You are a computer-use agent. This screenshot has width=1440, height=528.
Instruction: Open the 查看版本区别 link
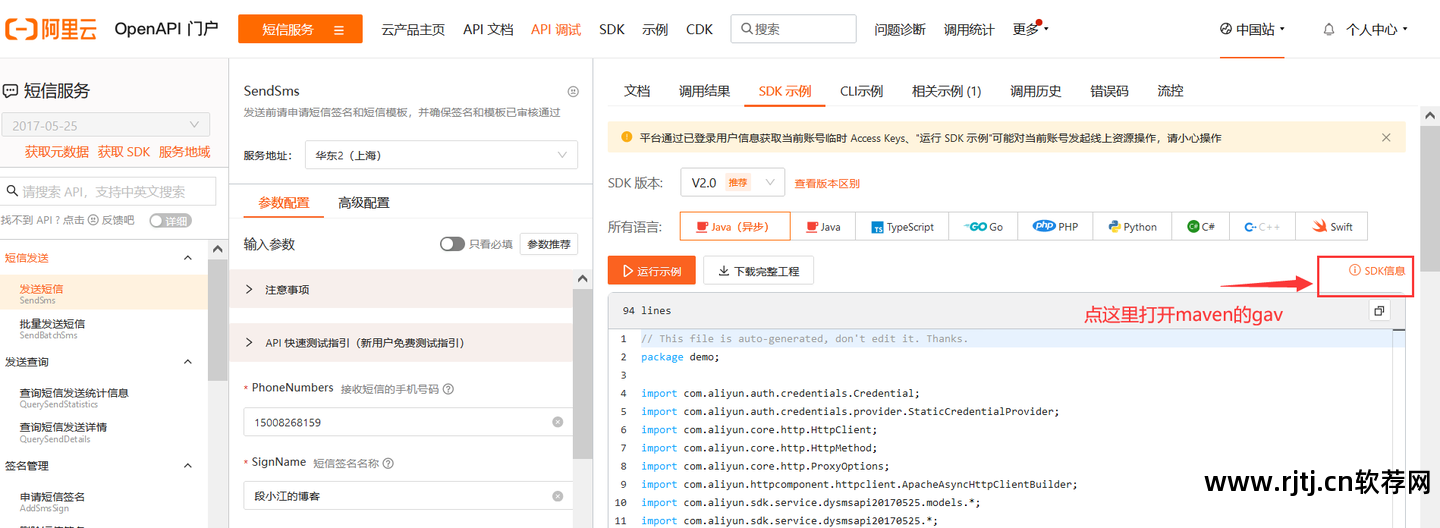pos(827,183)
